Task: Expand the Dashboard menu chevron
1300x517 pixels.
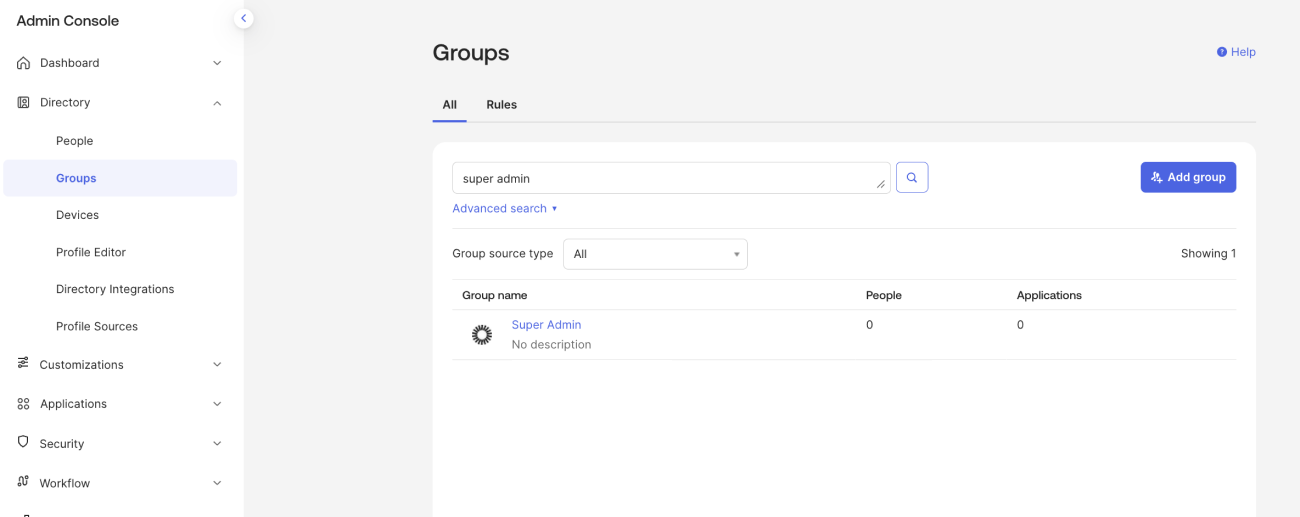Action: coord(217,63)
